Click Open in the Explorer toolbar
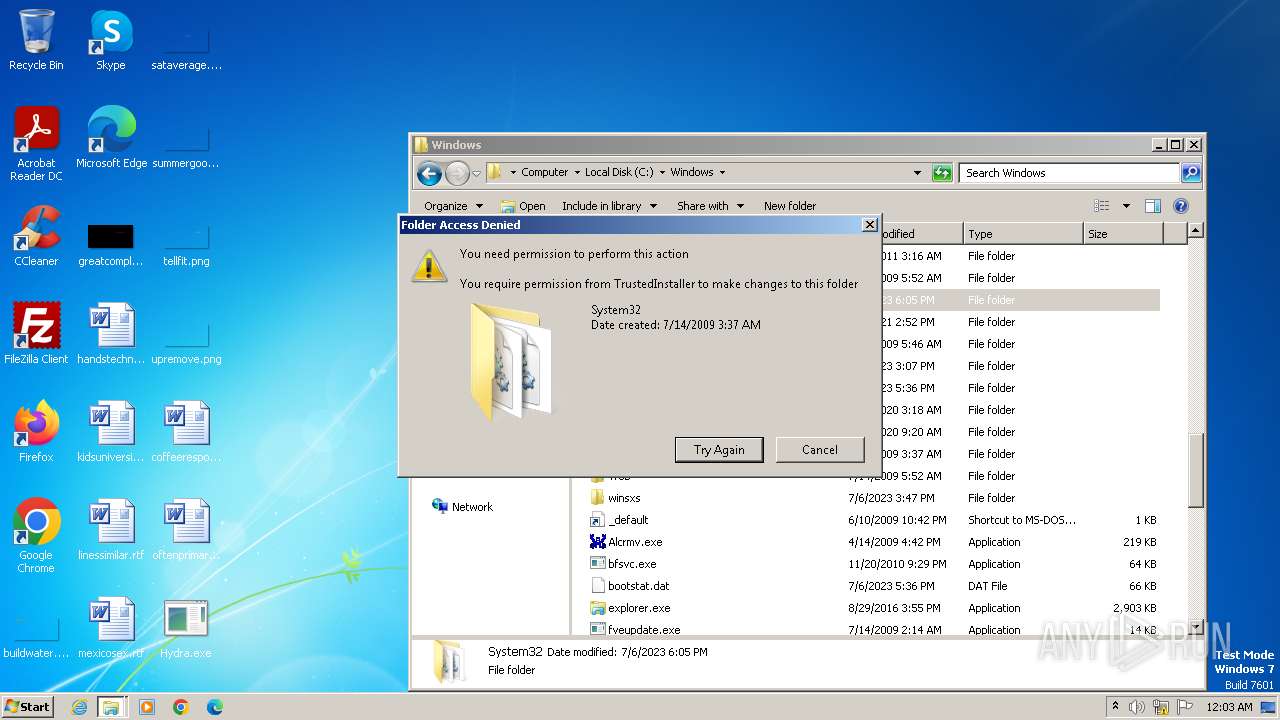The height and width of the screenshot is (720, 1280). (x=523, y=206)
